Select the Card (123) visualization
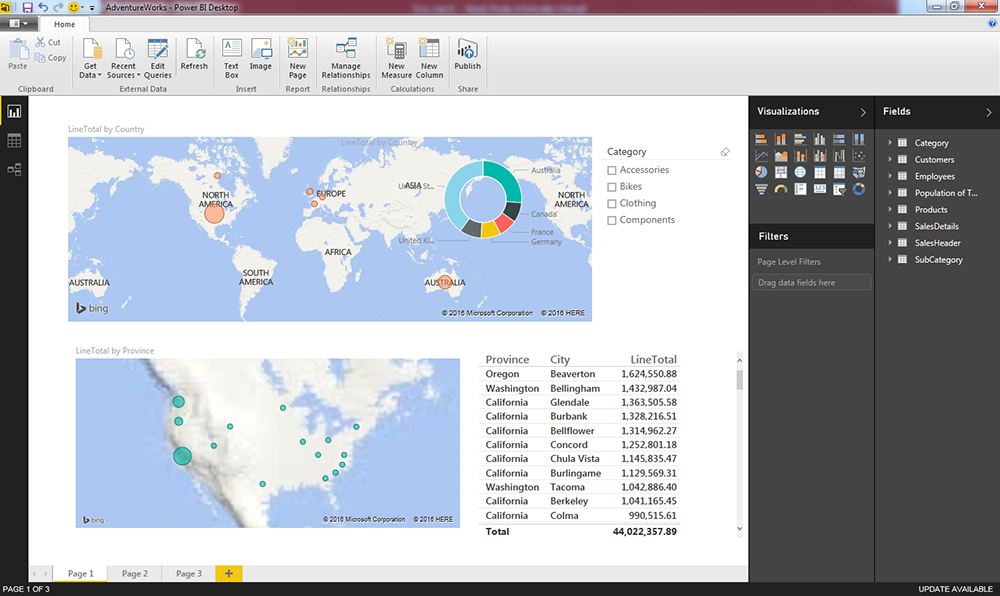Image resolution: width=1000 pixels, height=596 pixels. point(820,189)
